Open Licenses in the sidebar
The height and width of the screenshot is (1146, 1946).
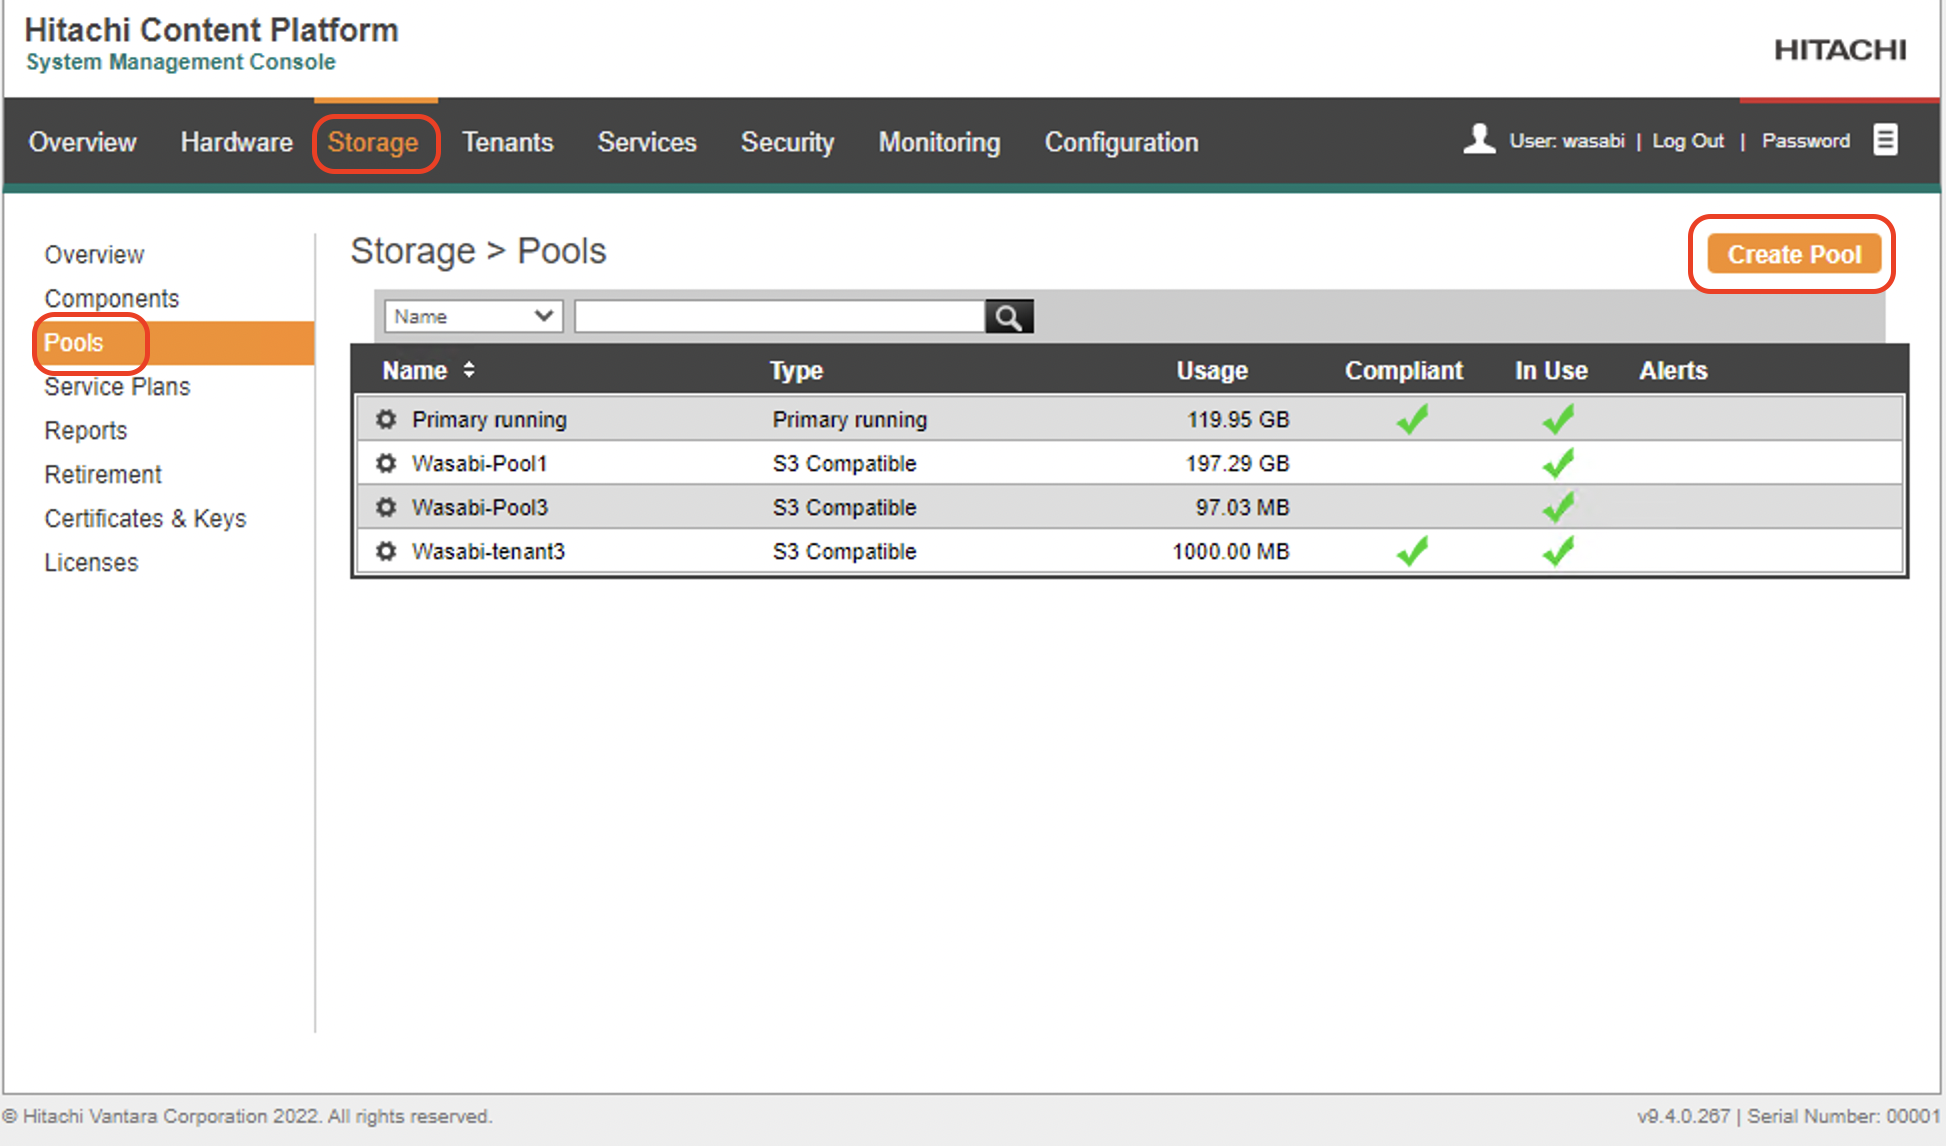[91, 563]
